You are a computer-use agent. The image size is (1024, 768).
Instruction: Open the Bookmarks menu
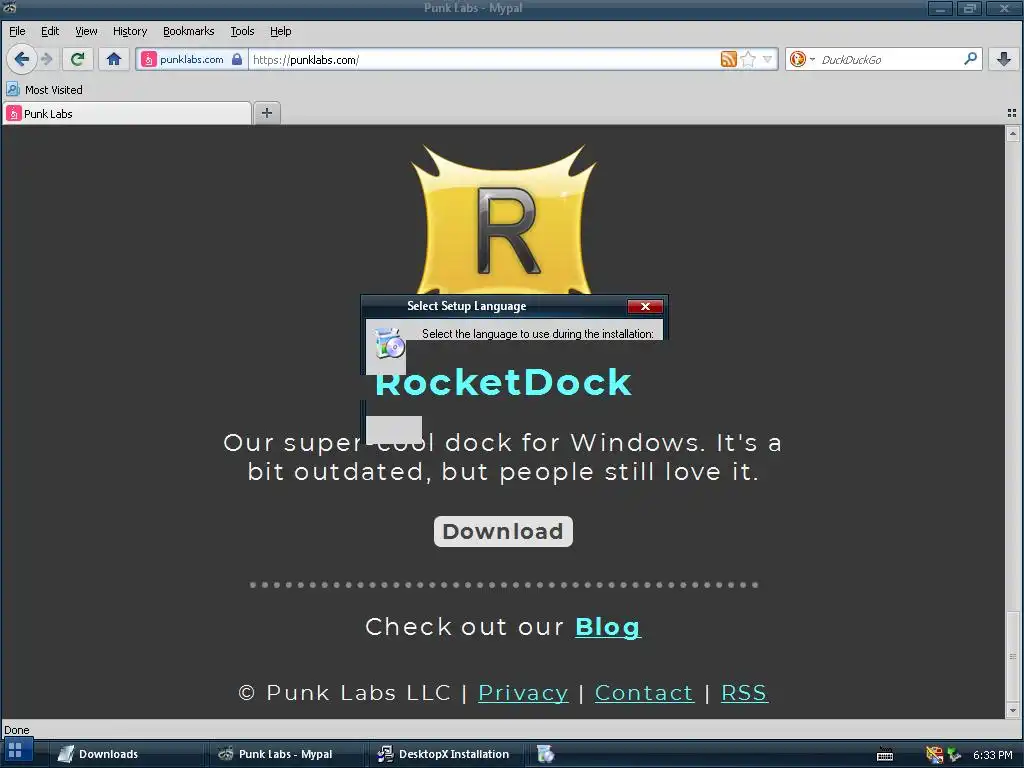[189, 31]
